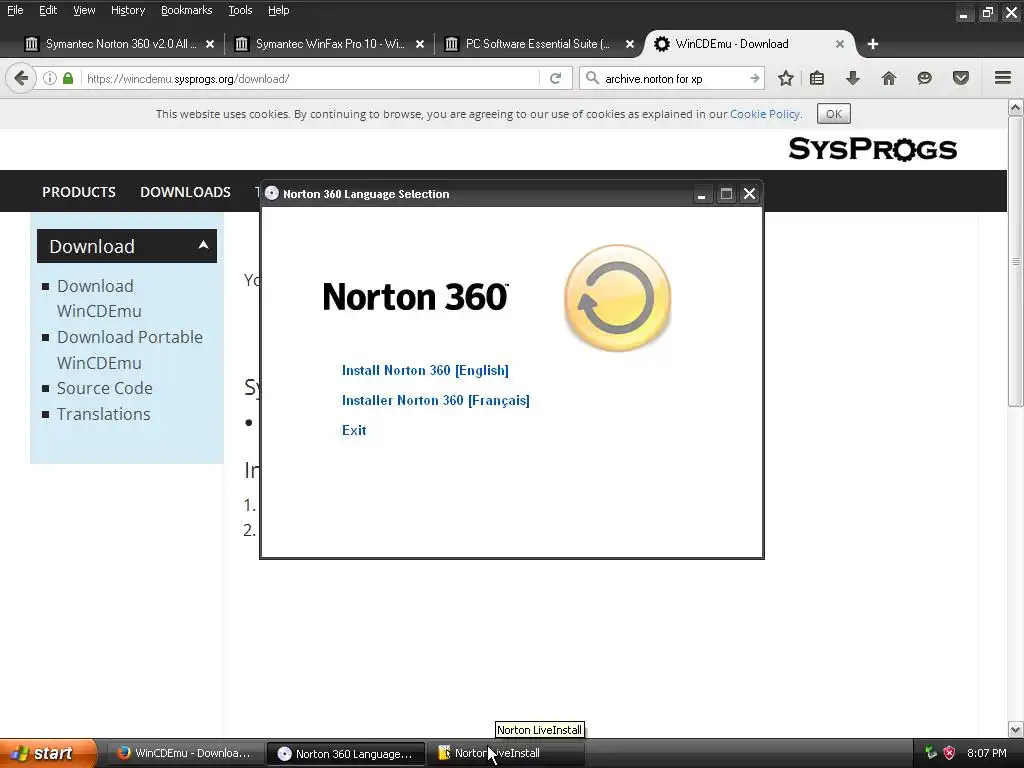The image size is (1024, 768).
Task: Click Install Norton 360 [English] link
Action: [x=425, y=370]
